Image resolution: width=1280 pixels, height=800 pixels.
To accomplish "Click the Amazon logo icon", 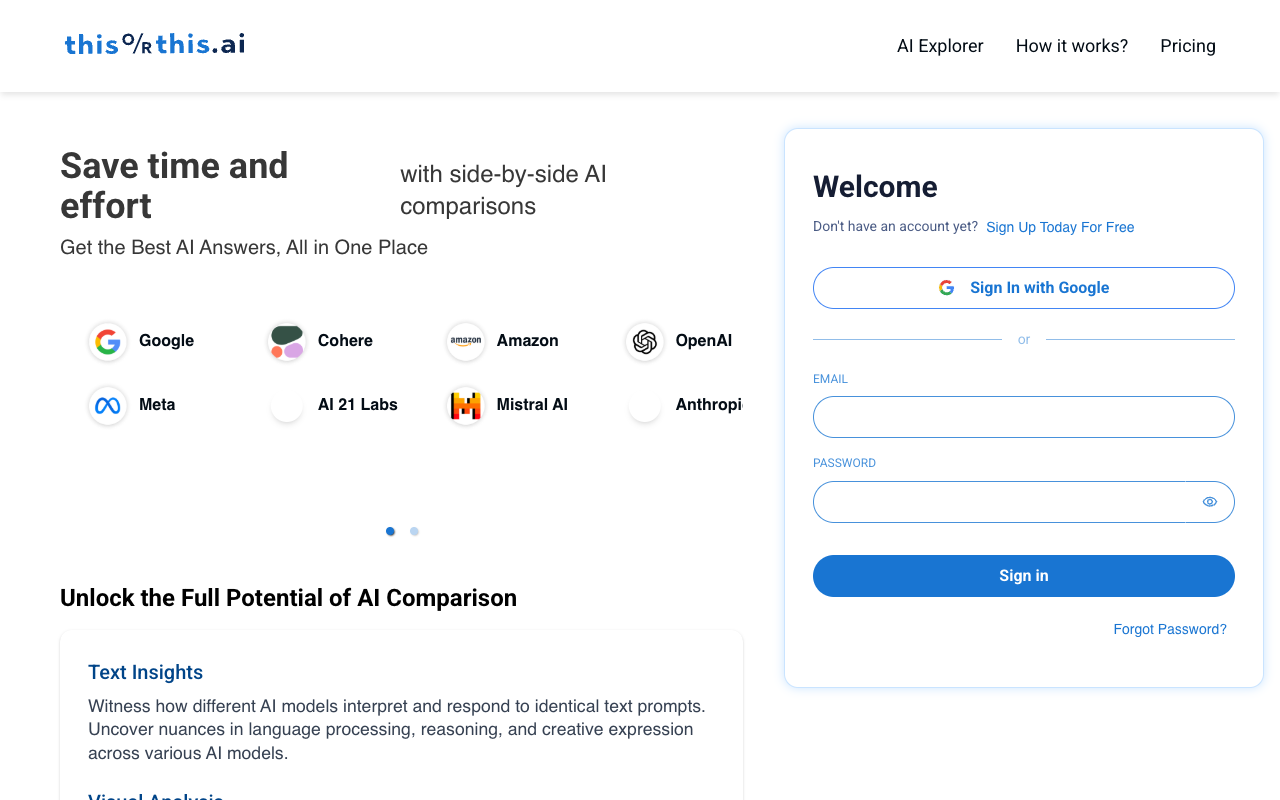I will 466,341.
